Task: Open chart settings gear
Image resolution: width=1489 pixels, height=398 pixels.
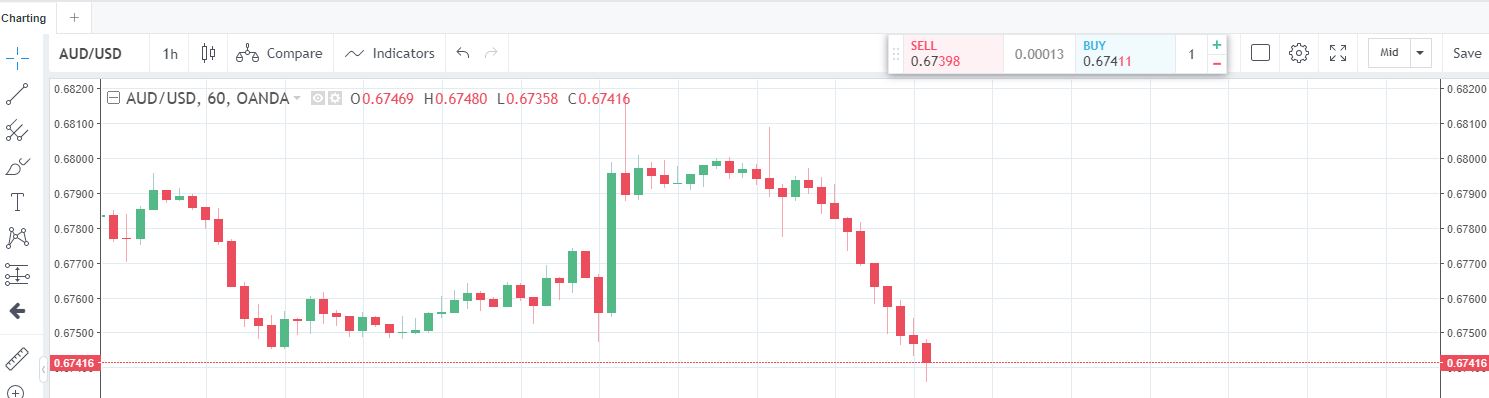Action: click(1299, 53)
